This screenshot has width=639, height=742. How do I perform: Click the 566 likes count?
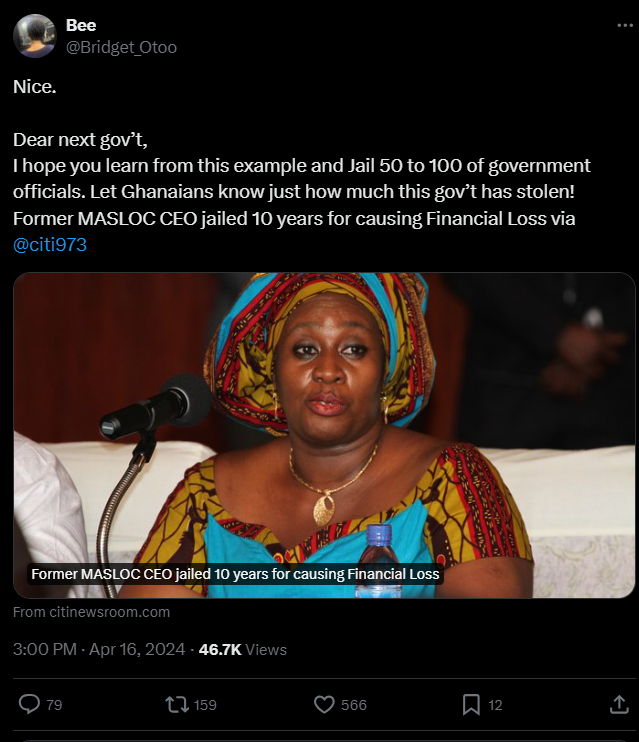click(x=354, y=705)
